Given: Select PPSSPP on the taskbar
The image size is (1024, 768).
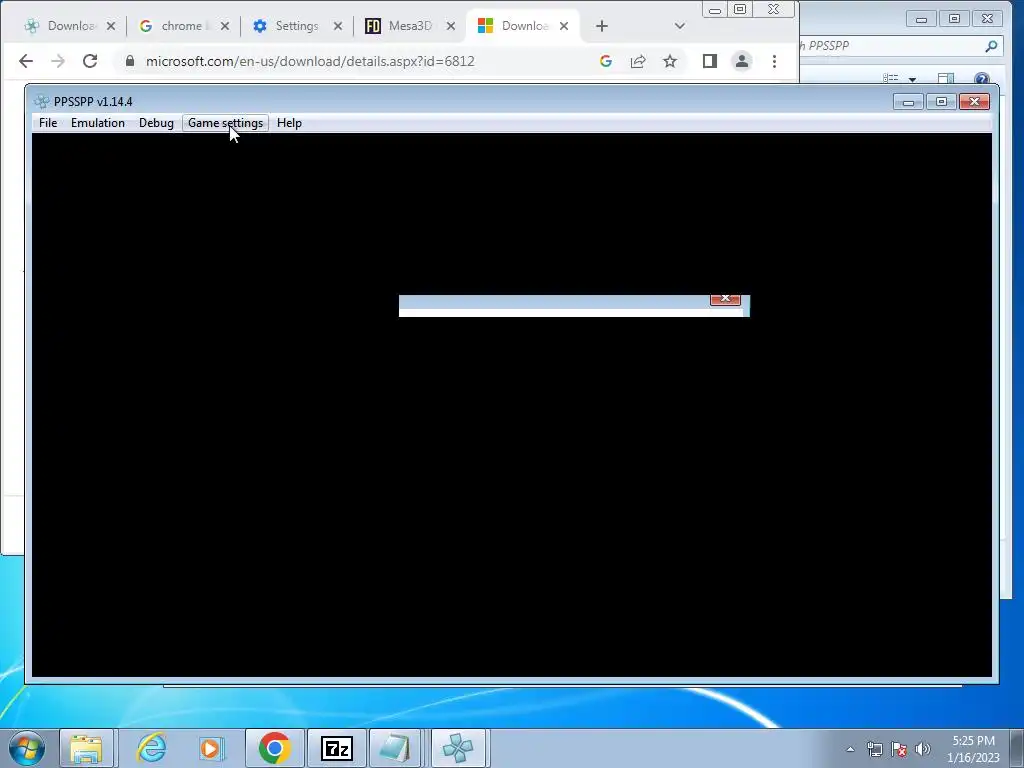Looking at the screenshot, I should (x=458, y=748).
